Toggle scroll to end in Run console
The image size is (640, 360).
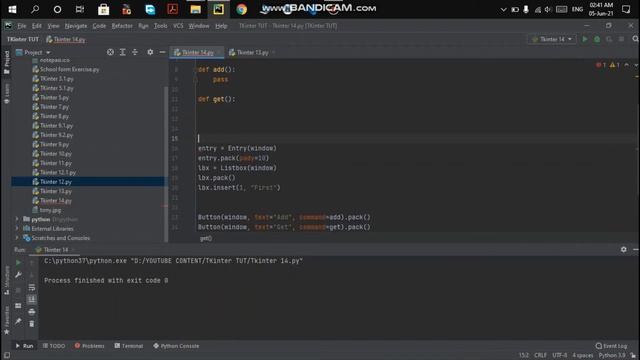coord(32,300)
